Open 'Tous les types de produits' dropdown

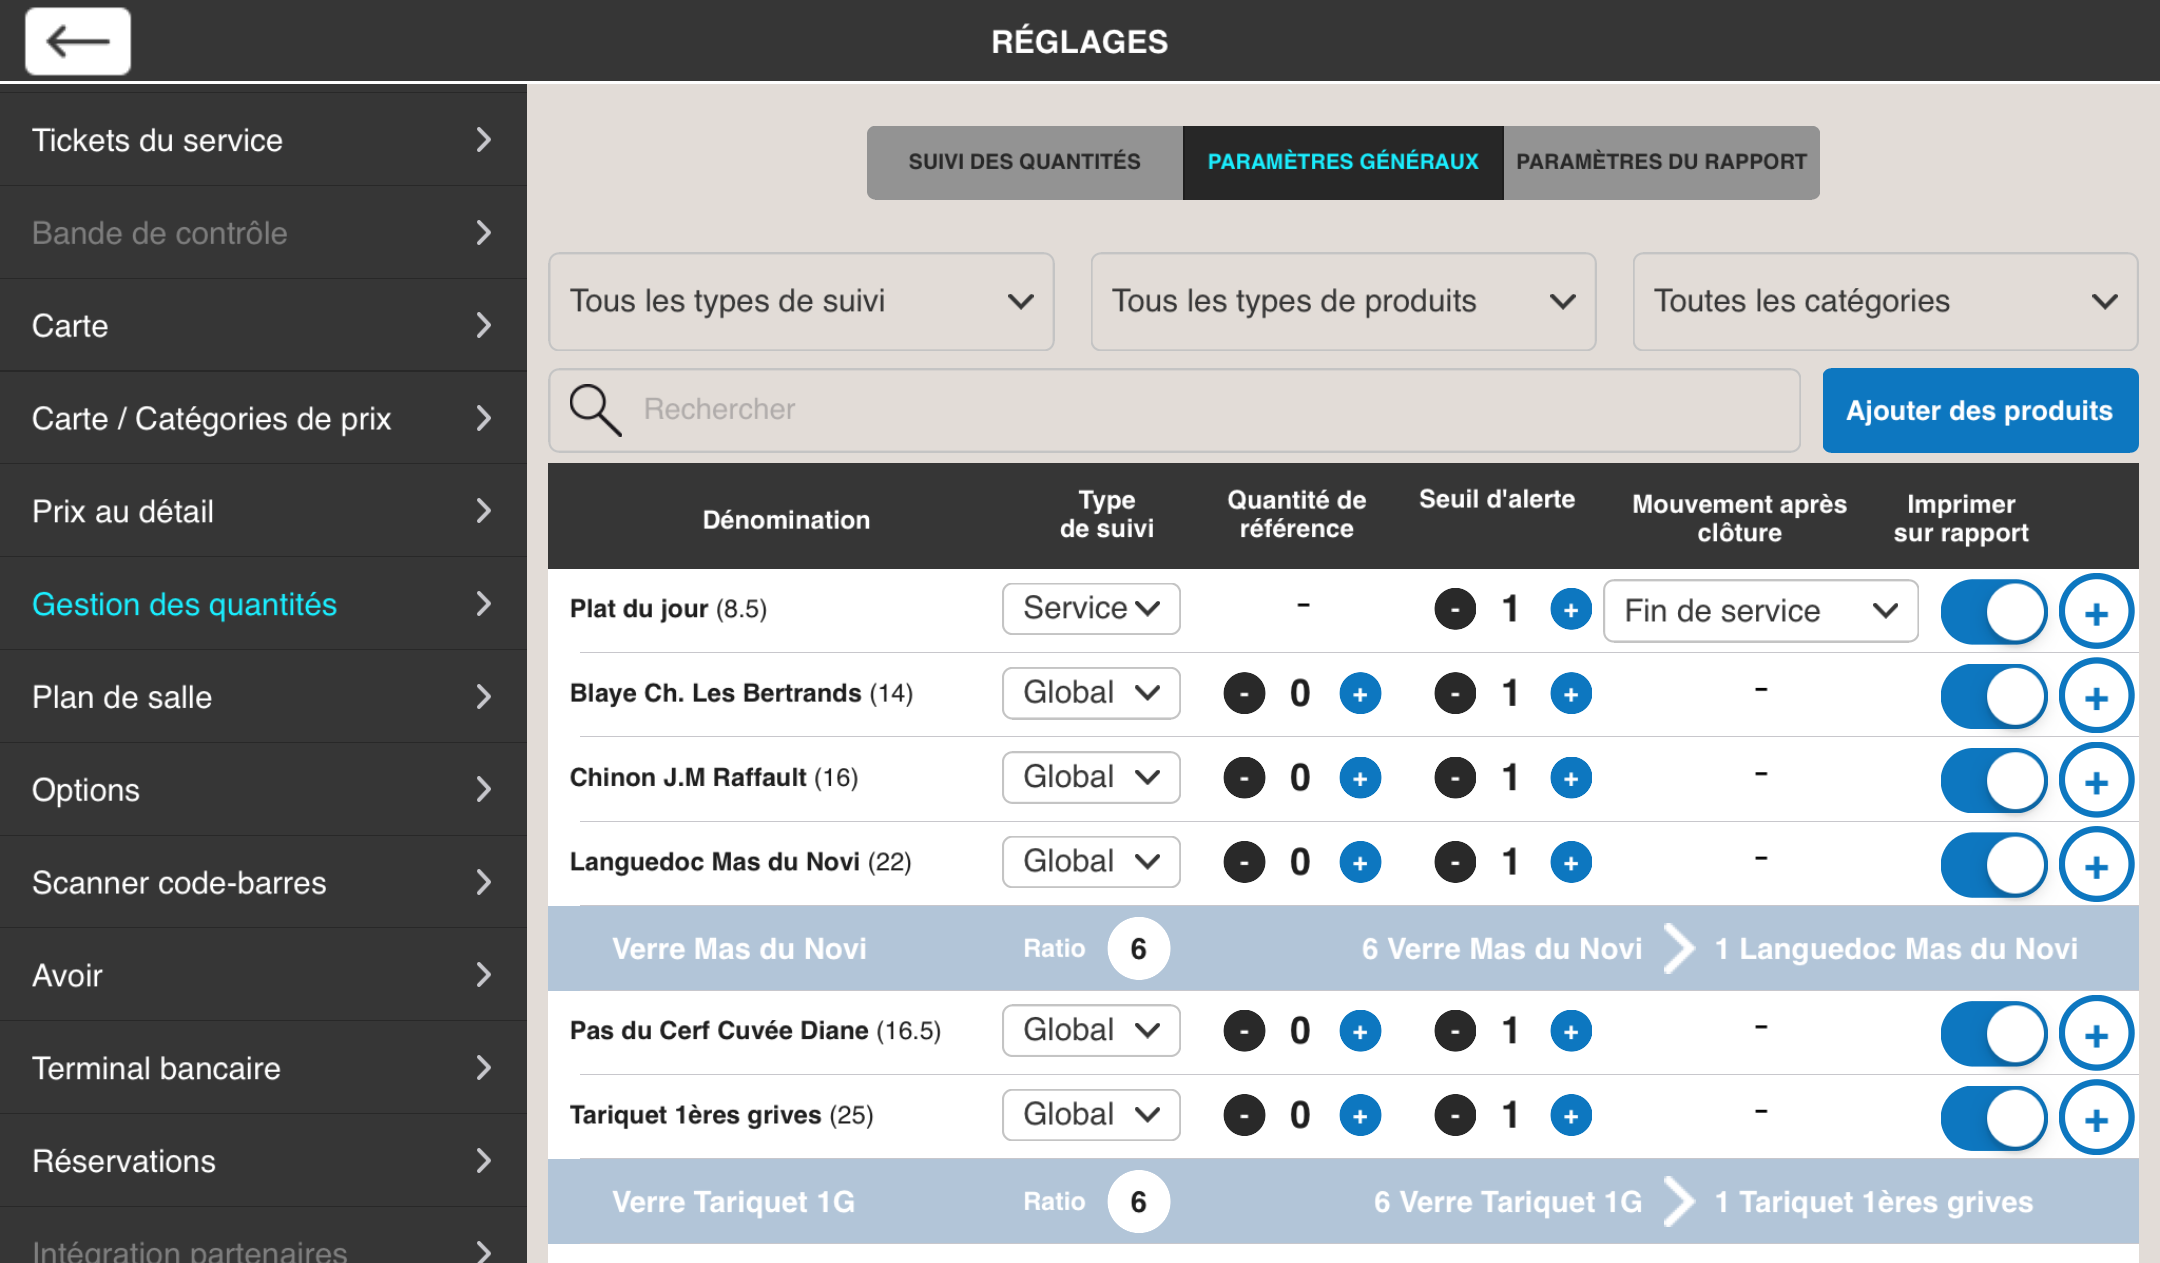tap(1343, 301)
